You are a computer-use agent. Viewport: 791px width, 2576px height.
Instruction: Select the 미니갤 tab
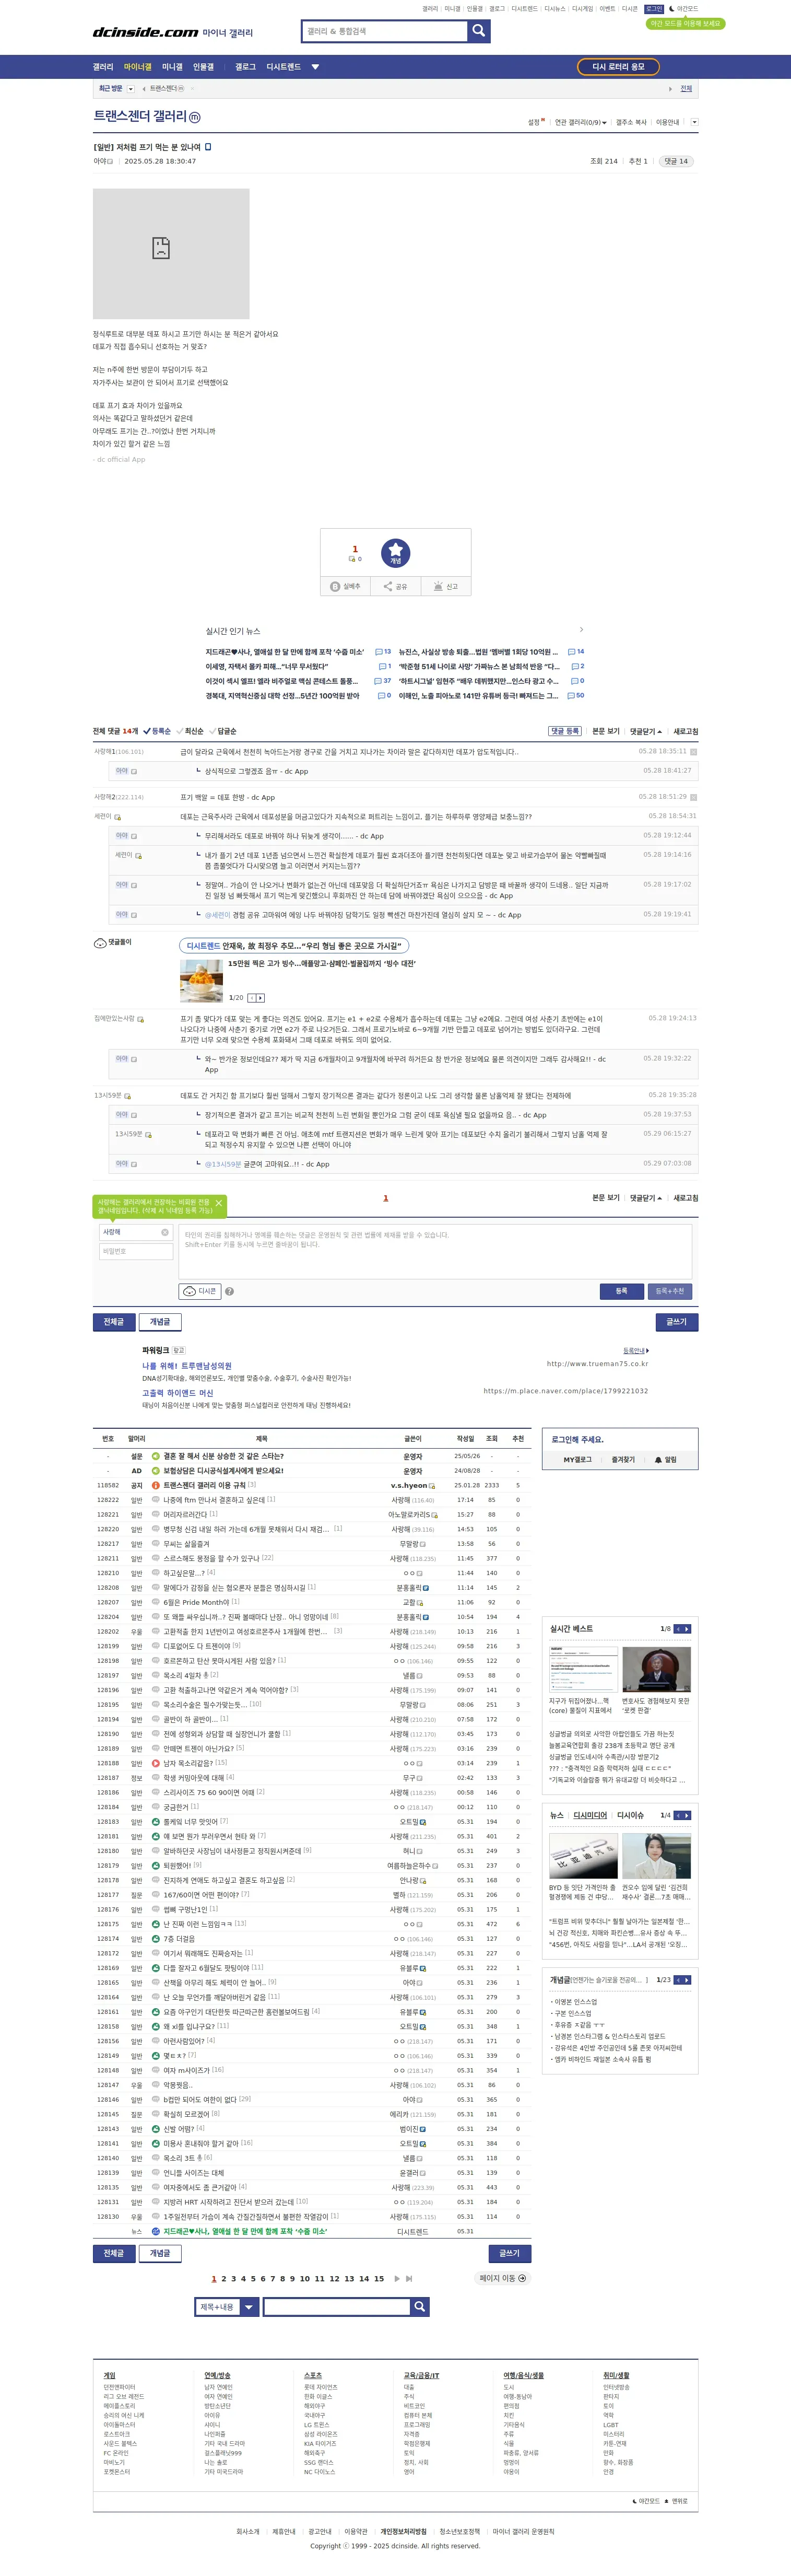(172, 67)
